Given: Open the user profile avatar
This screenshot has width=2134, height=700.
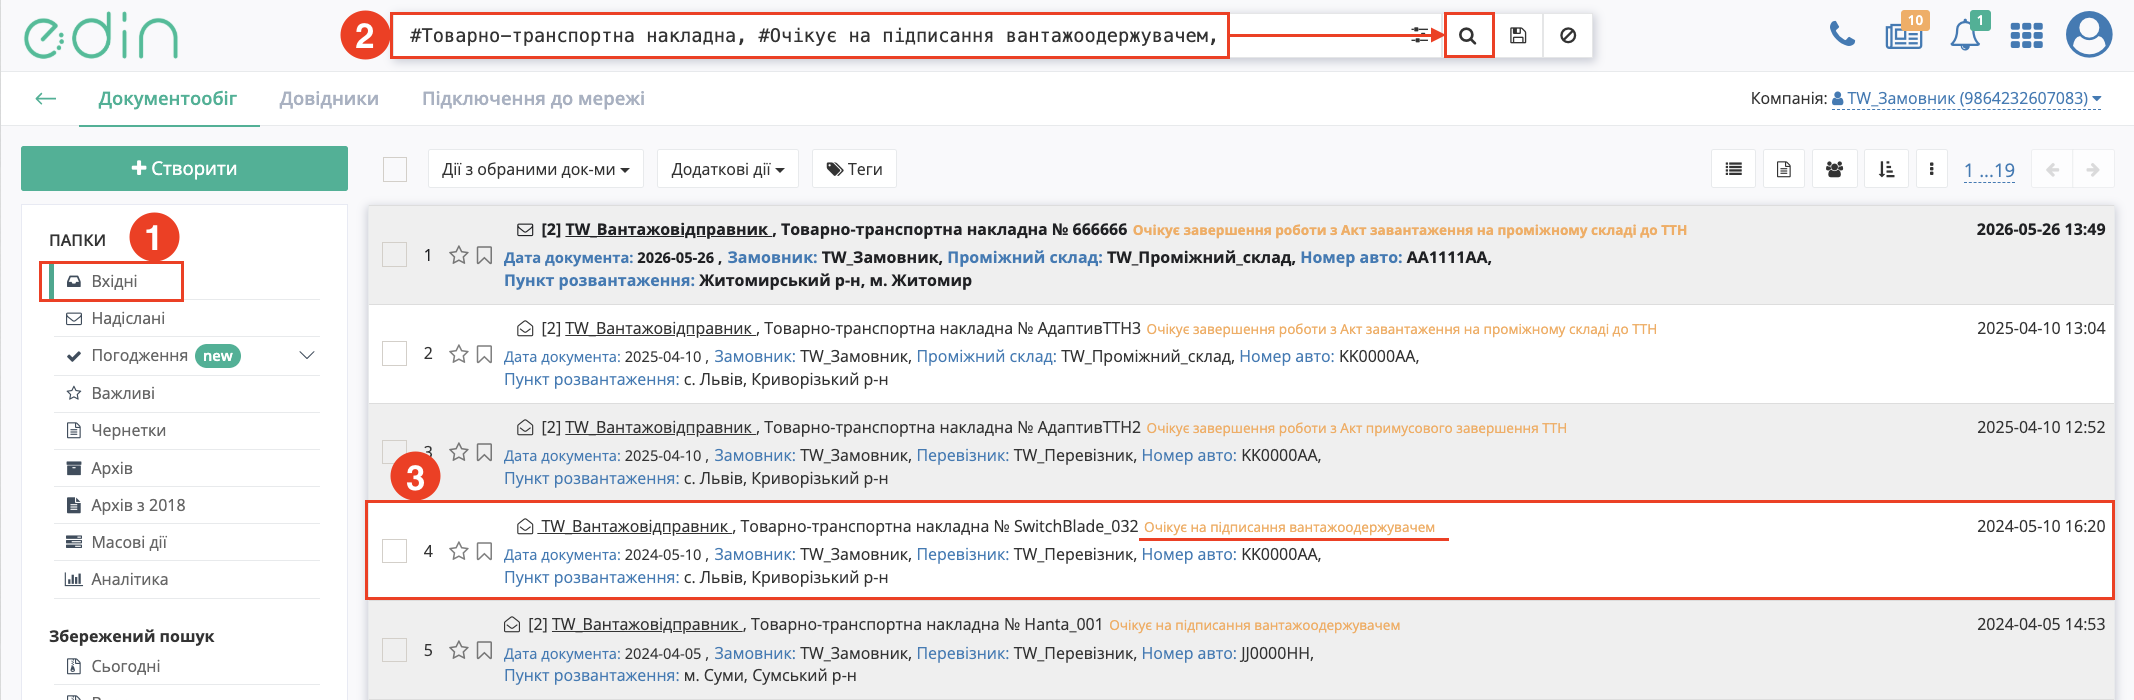Looking at the screenshot, I should click(x=2089, y=35).
